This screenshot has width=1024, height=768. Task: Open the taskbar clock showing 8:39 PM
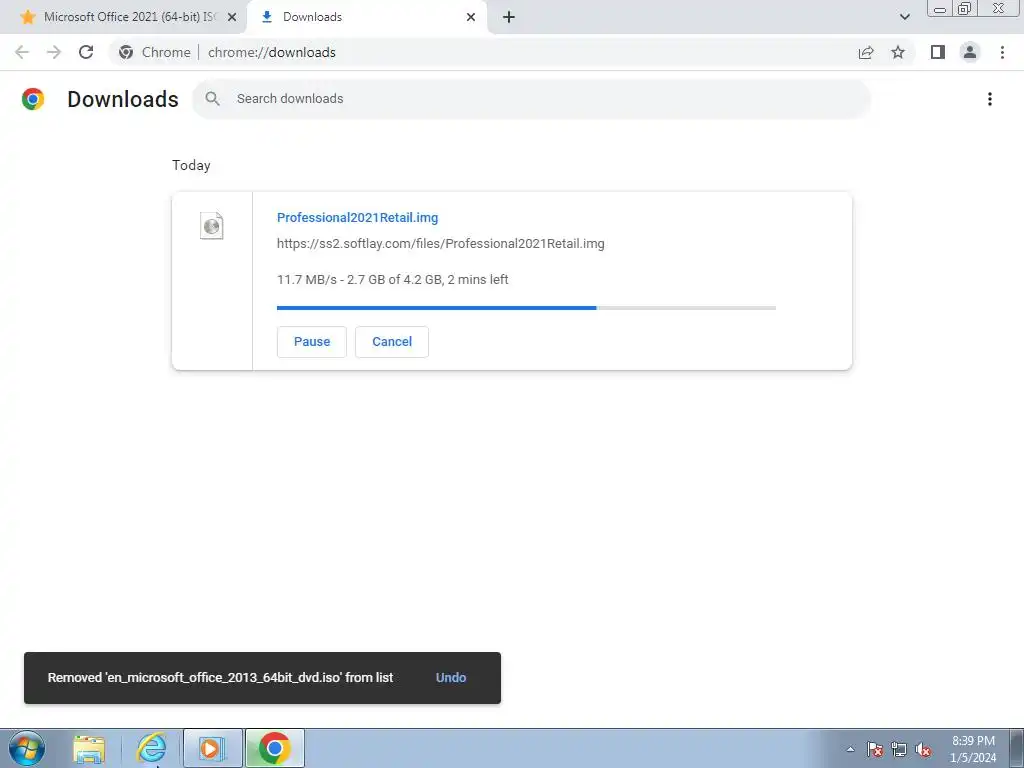click(973, 749)
